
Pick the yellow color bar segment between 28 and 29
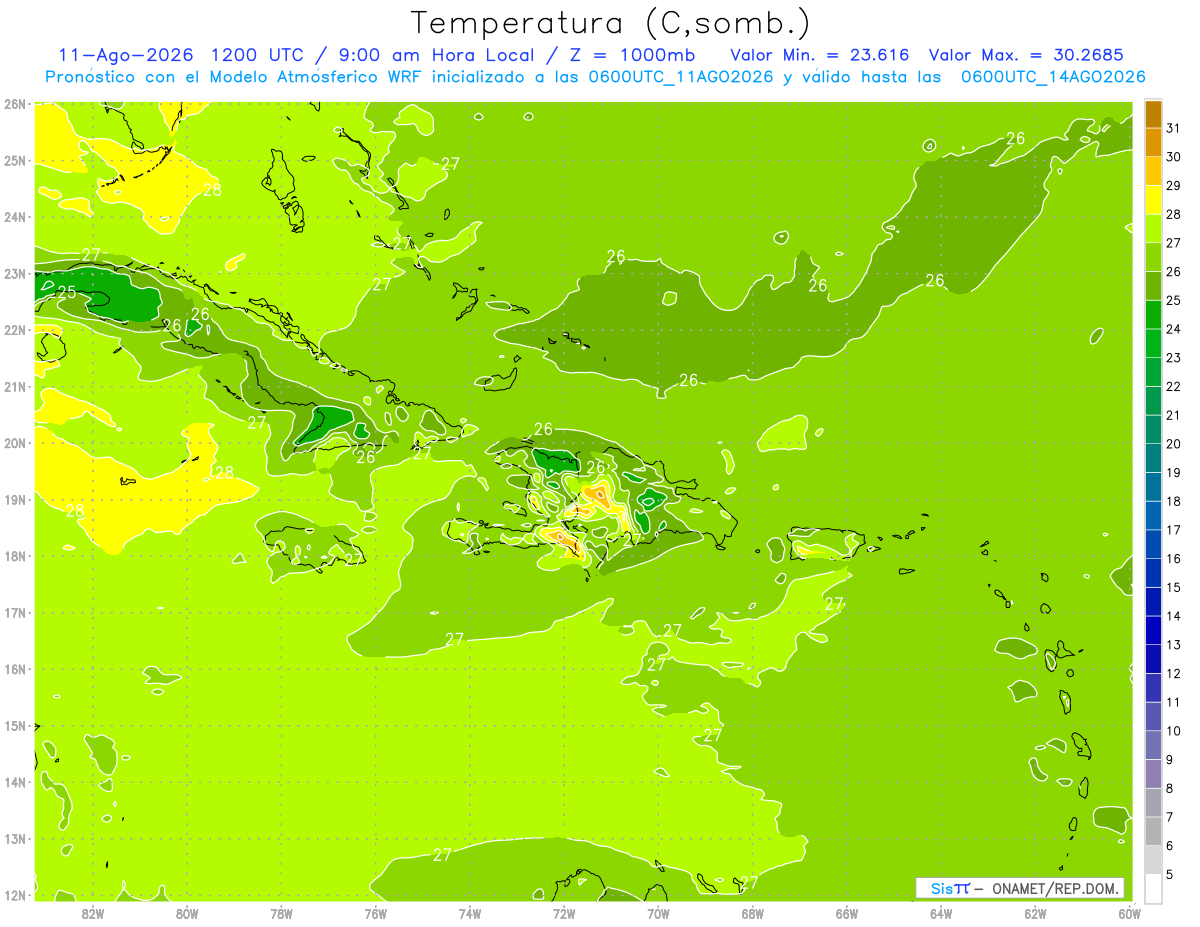coord(1153,200)
